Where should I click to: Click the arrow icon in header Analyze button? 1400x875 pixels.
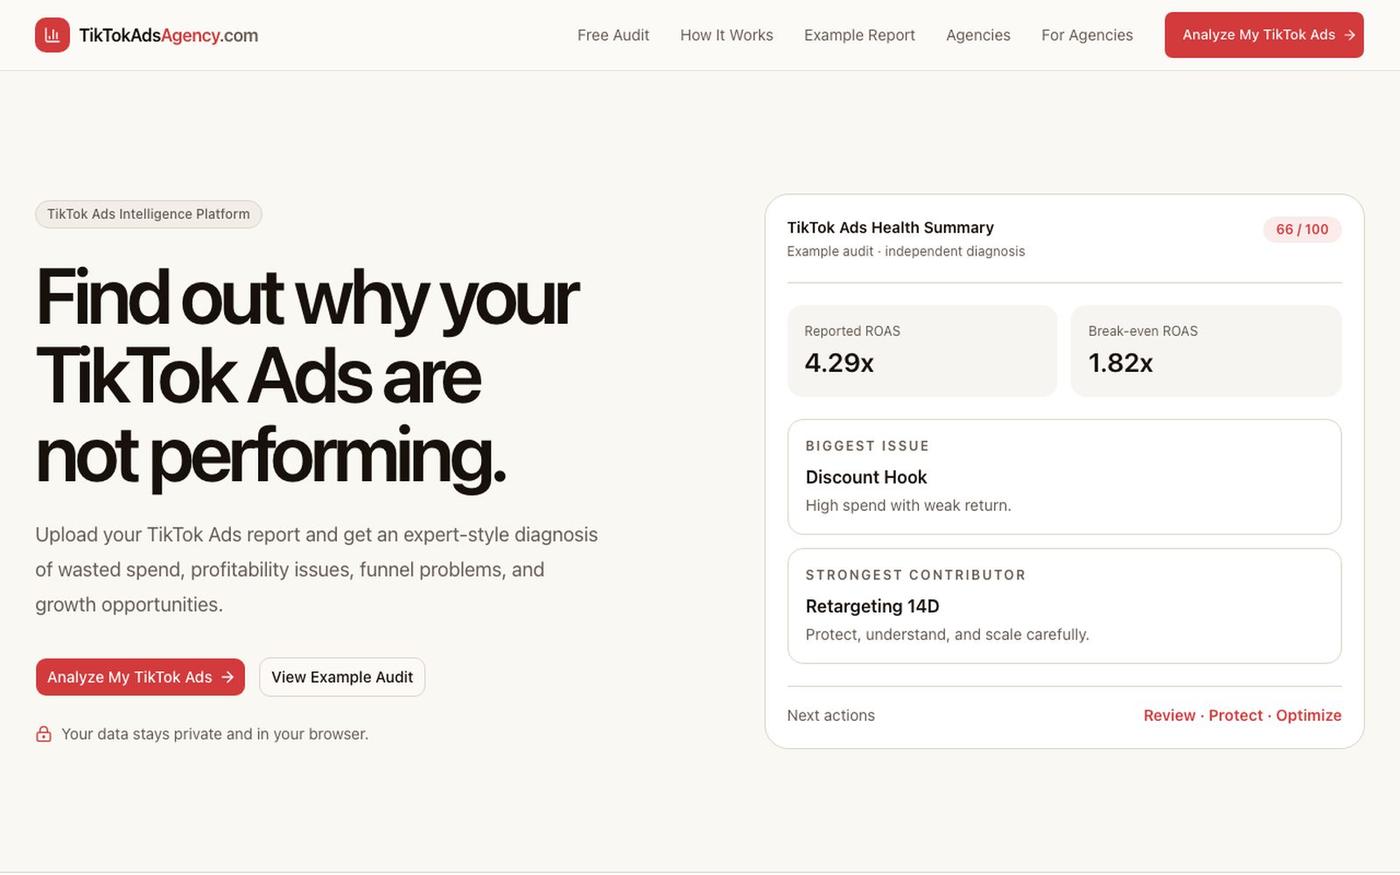(x=1349, y=35)
